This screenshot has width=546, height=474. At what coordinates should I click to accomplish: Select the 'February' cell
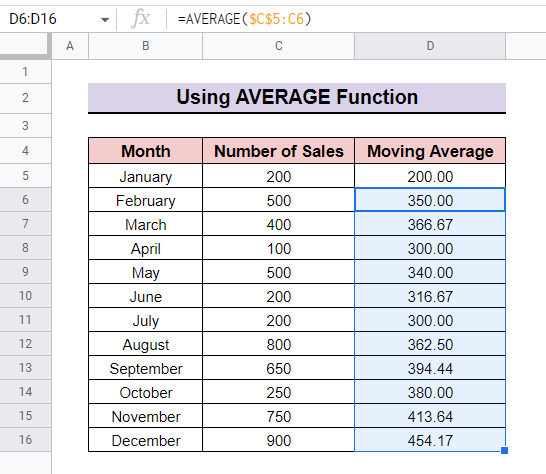pos(146,200)
